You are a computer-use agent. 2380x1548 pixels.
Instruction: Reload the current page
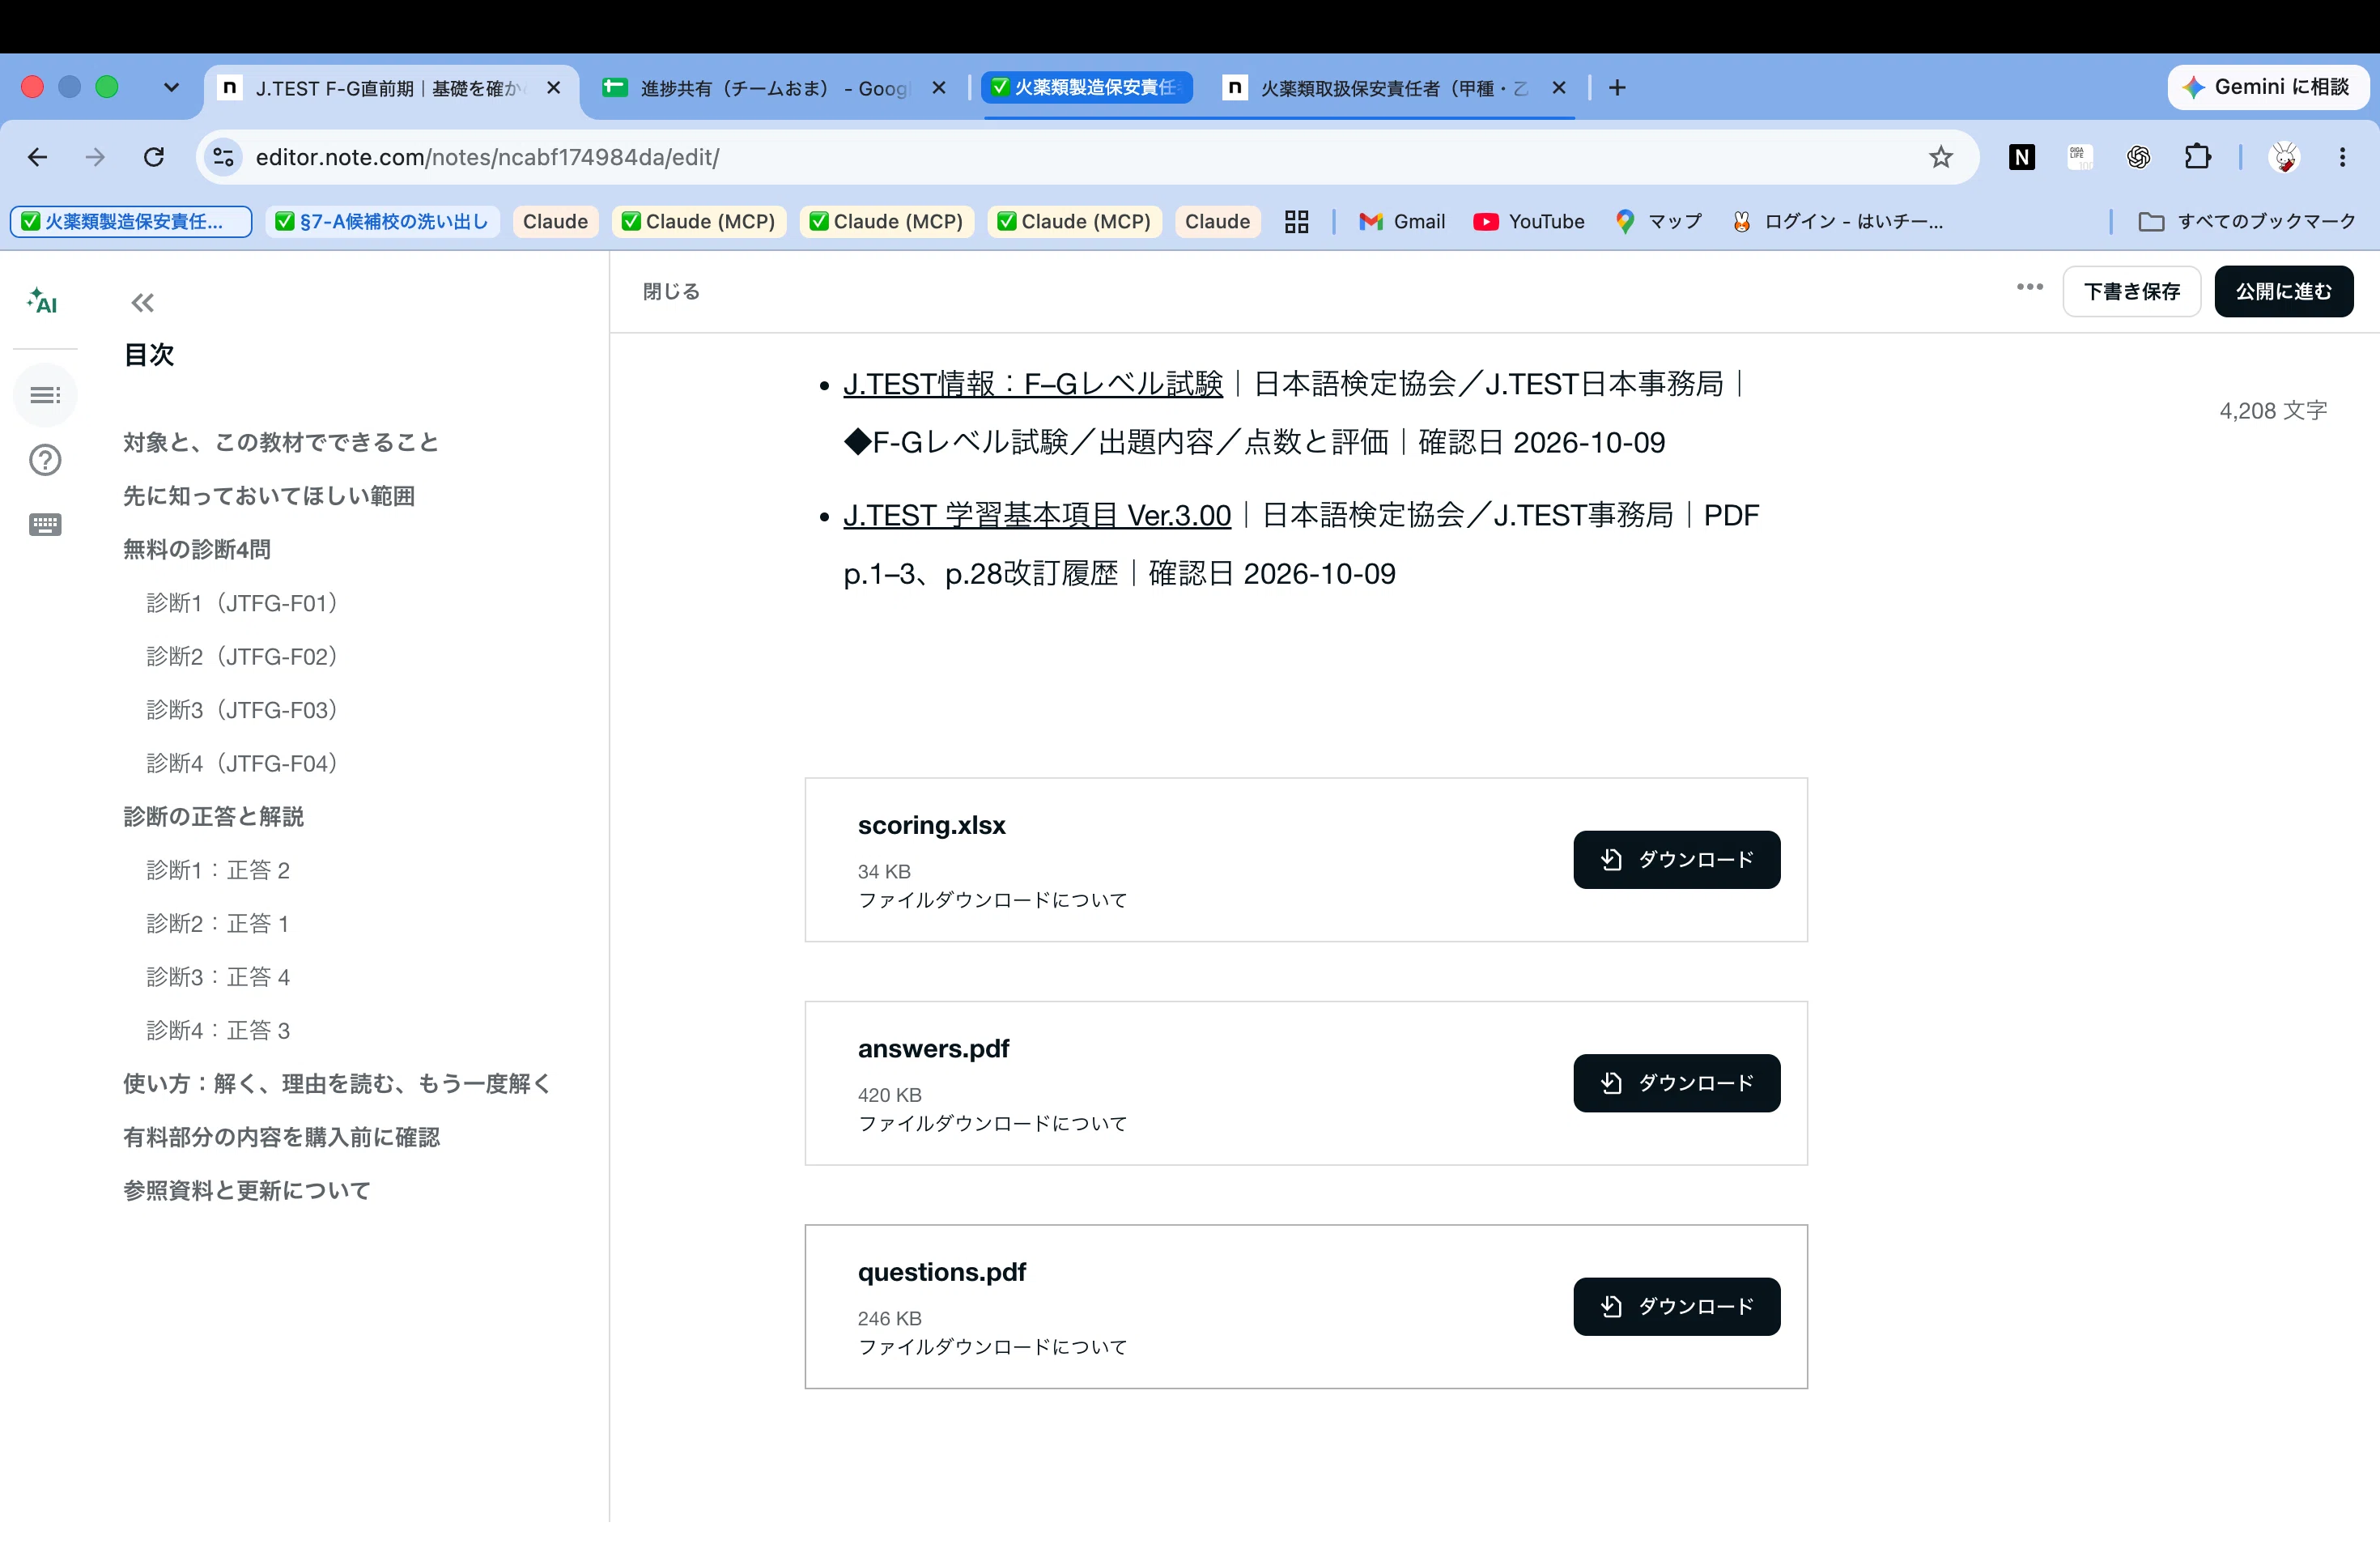pyautogui.click(x=153, y=157)
